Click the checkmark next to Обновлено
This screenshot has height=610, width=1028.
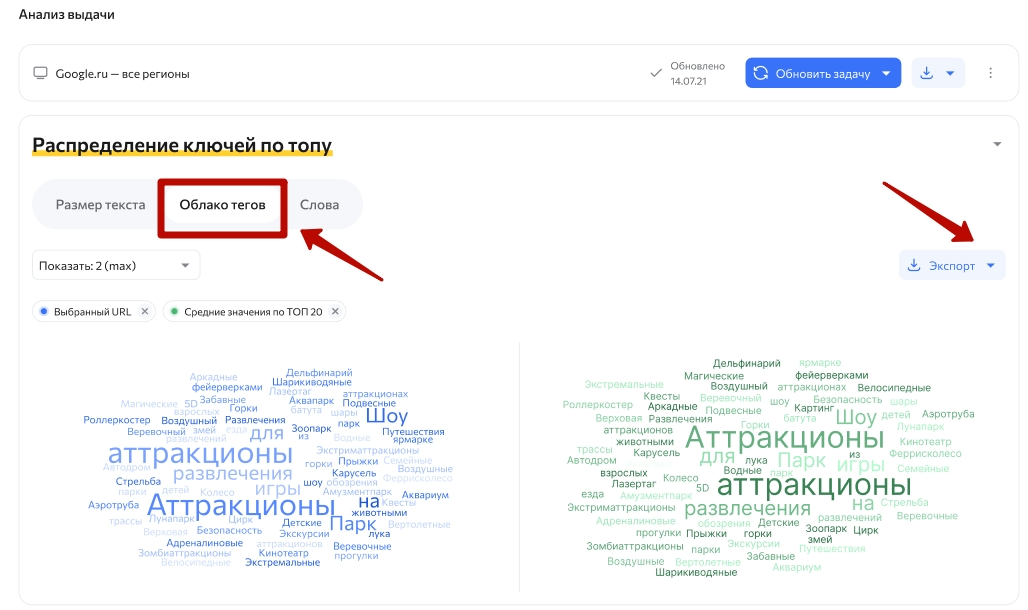pos(656,73)
